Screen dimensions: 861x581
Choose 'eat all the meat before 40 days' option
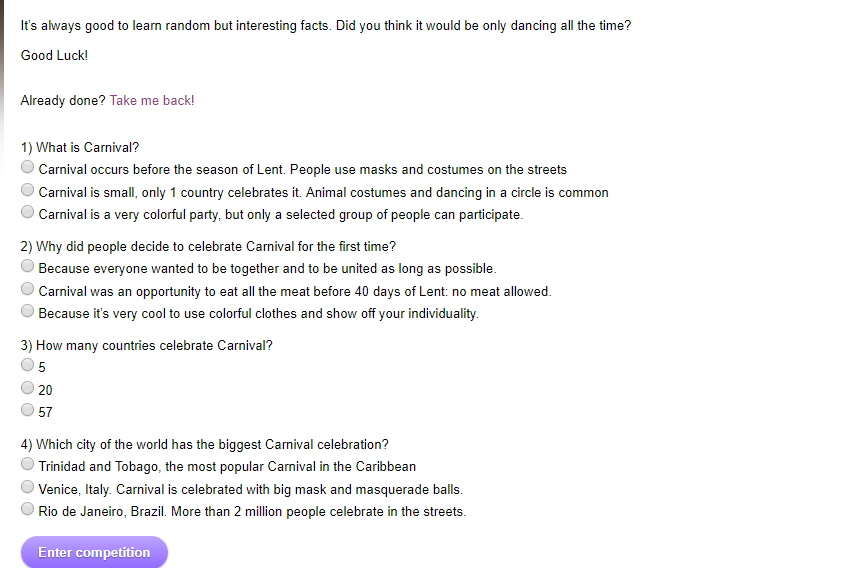[x=27, y=288]
